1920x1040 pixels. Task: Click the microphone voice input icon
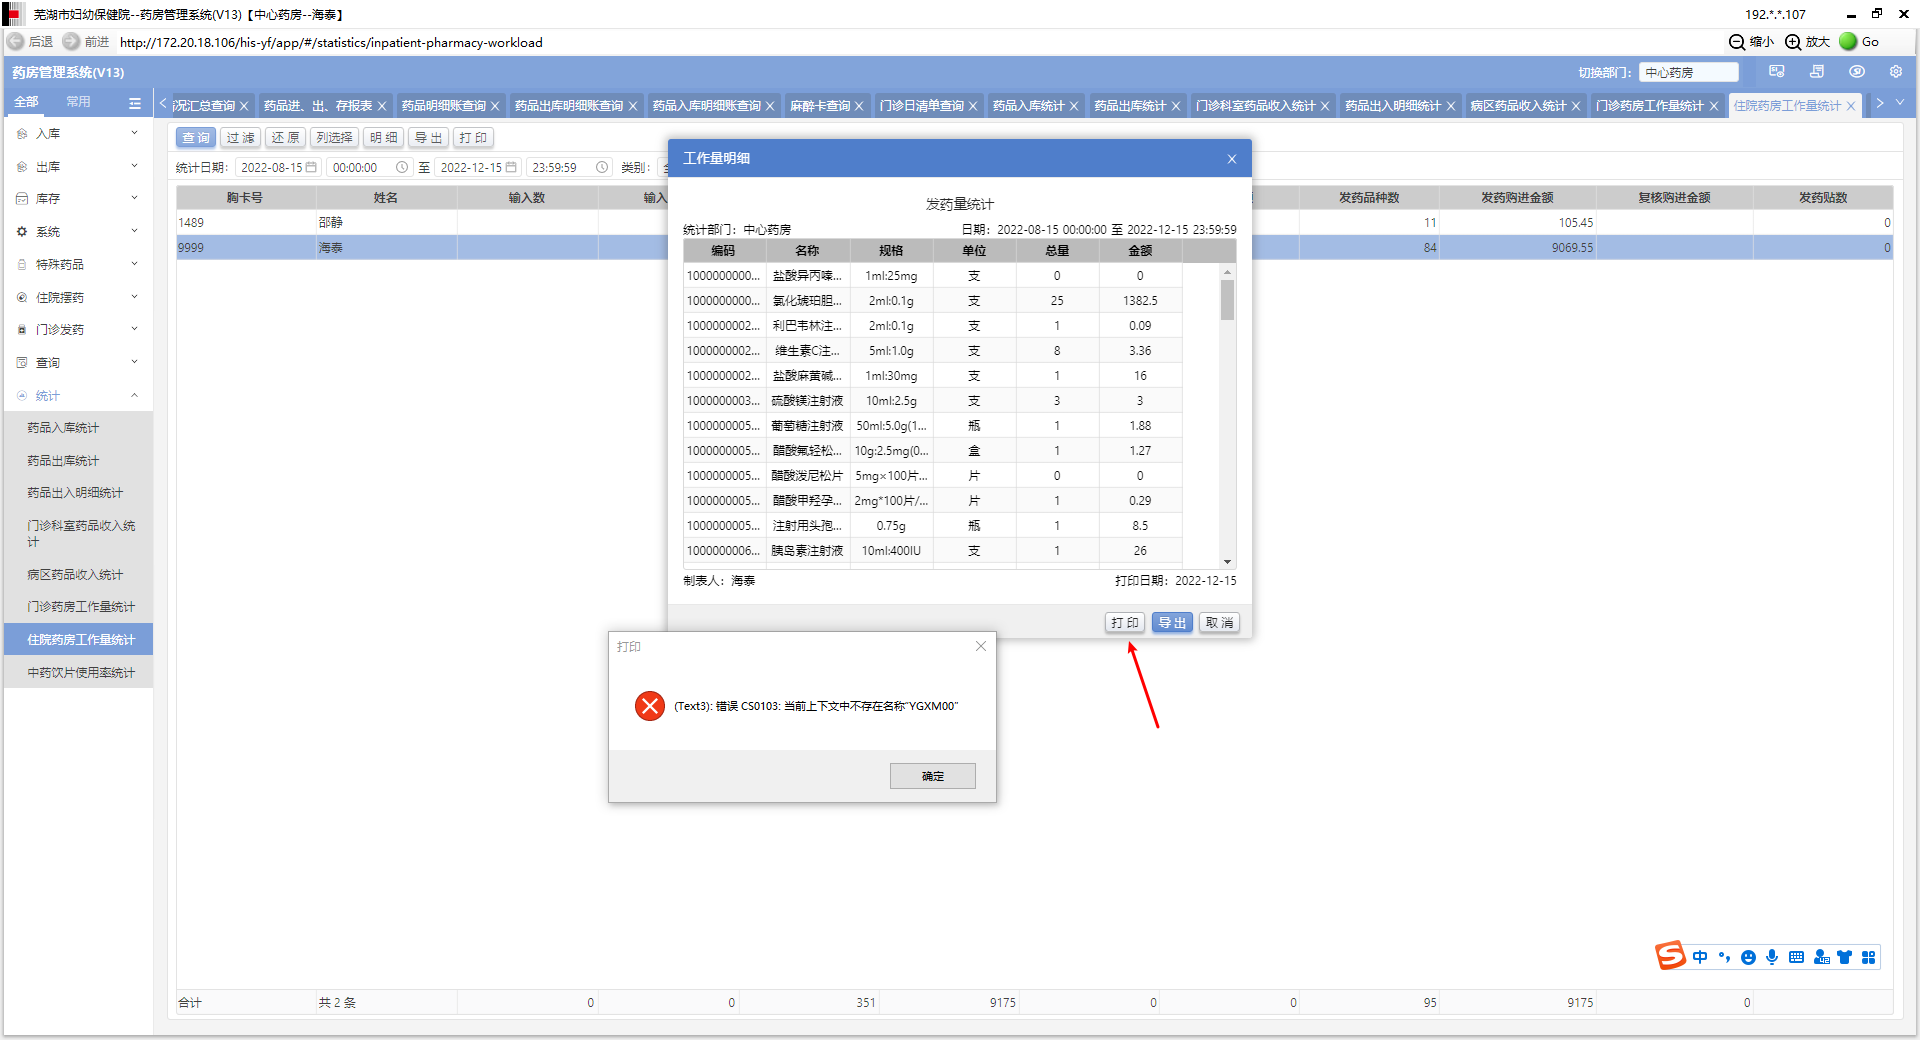(1772, 957)
